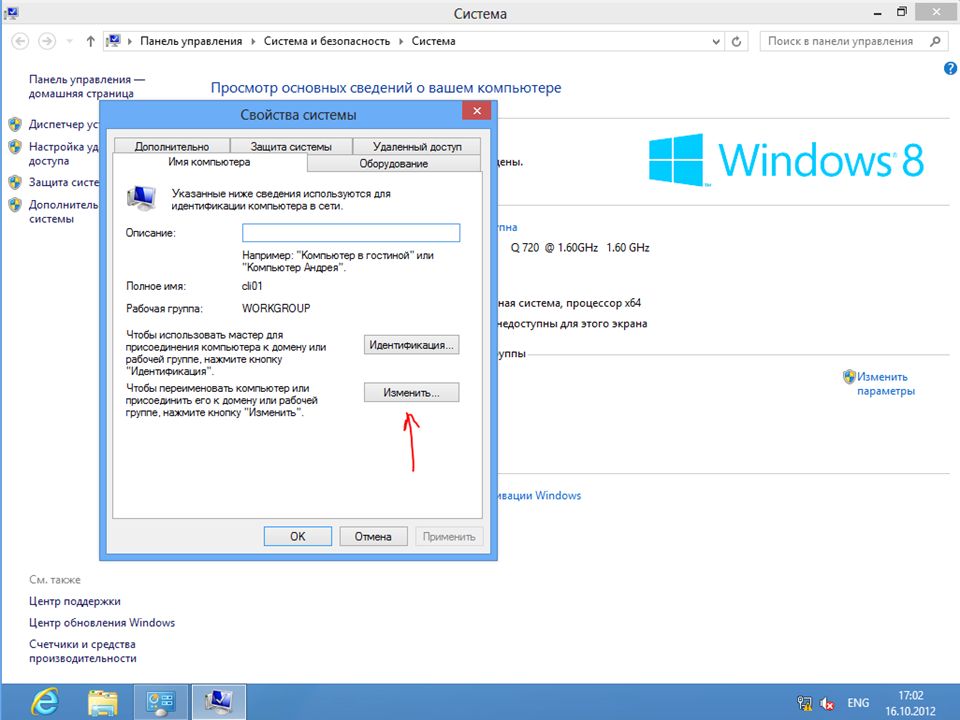The height and width of the screenshot is (720, 960).
Task: Click the Изменить параметры link
Action: pyautogui.click(x=885, y=384)
